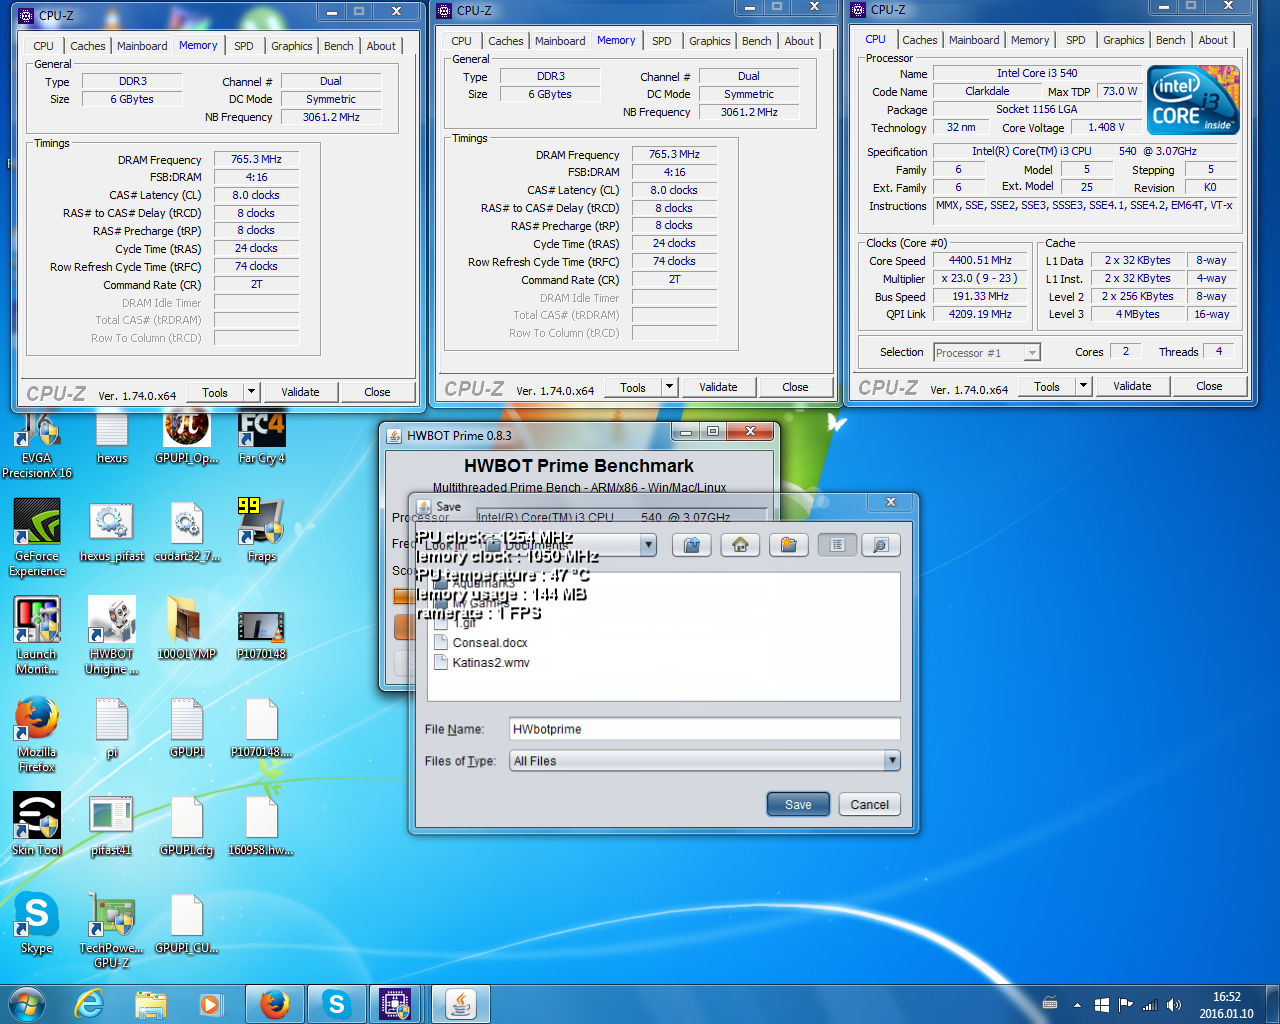1280x1024 pixels.
Task: Click Tools button in leftmost CPU-Z window
Action: (x=215, y=392)
